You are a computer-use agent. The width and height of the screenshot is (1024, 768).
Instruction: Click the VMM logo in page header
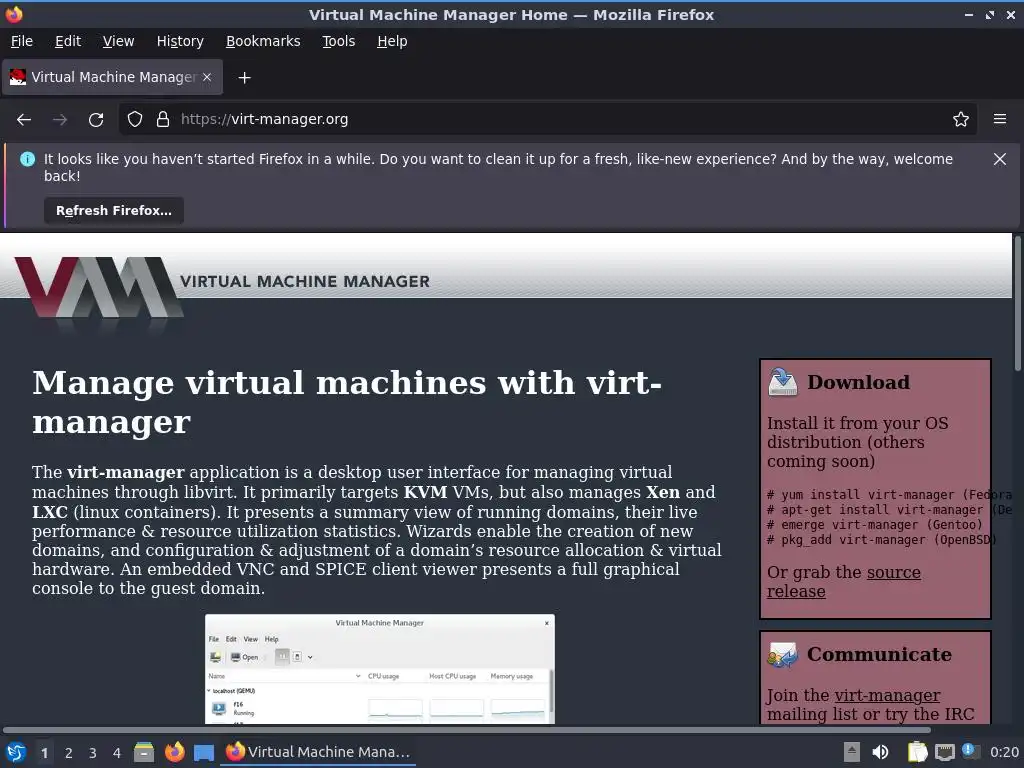pyautogui.click(x=98, y=287)
